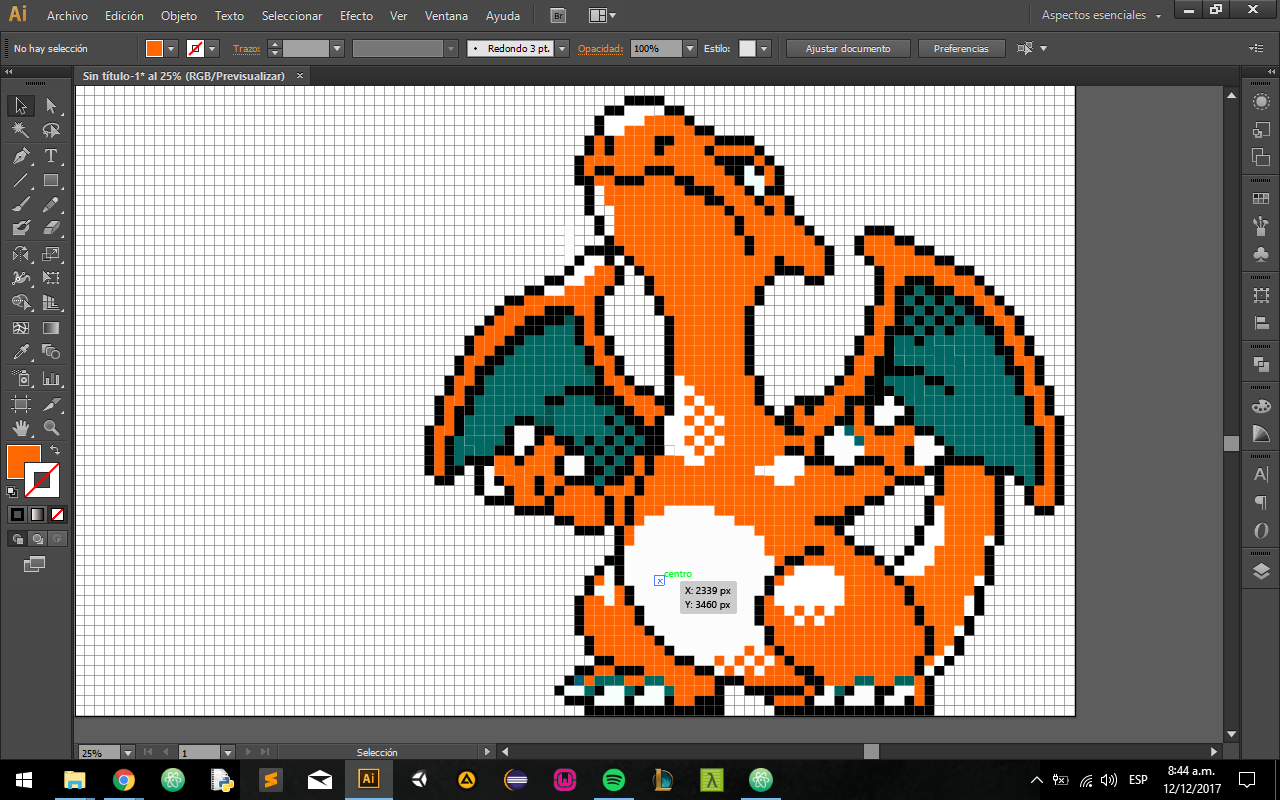1280x800 pixels.
Task: Select the Magic Wand tool
Action: pos(21,130)
